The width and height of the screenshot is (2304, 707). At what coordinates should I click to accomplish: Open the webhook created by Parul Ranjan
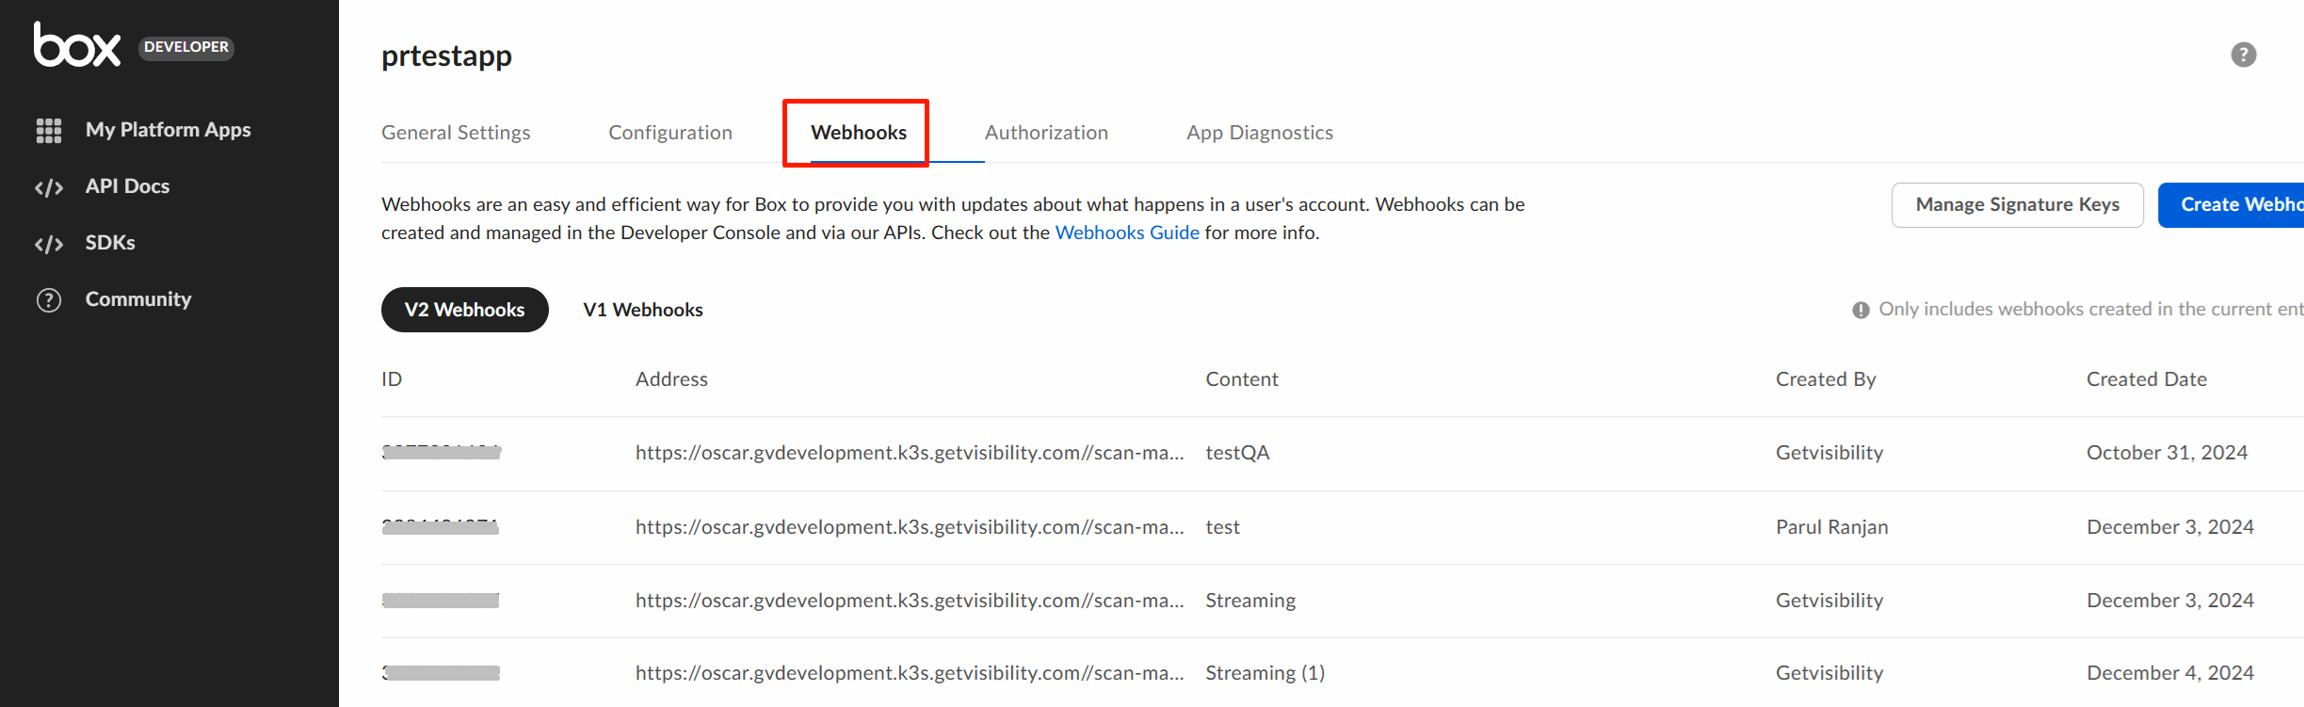click(x=1831, y=527)
